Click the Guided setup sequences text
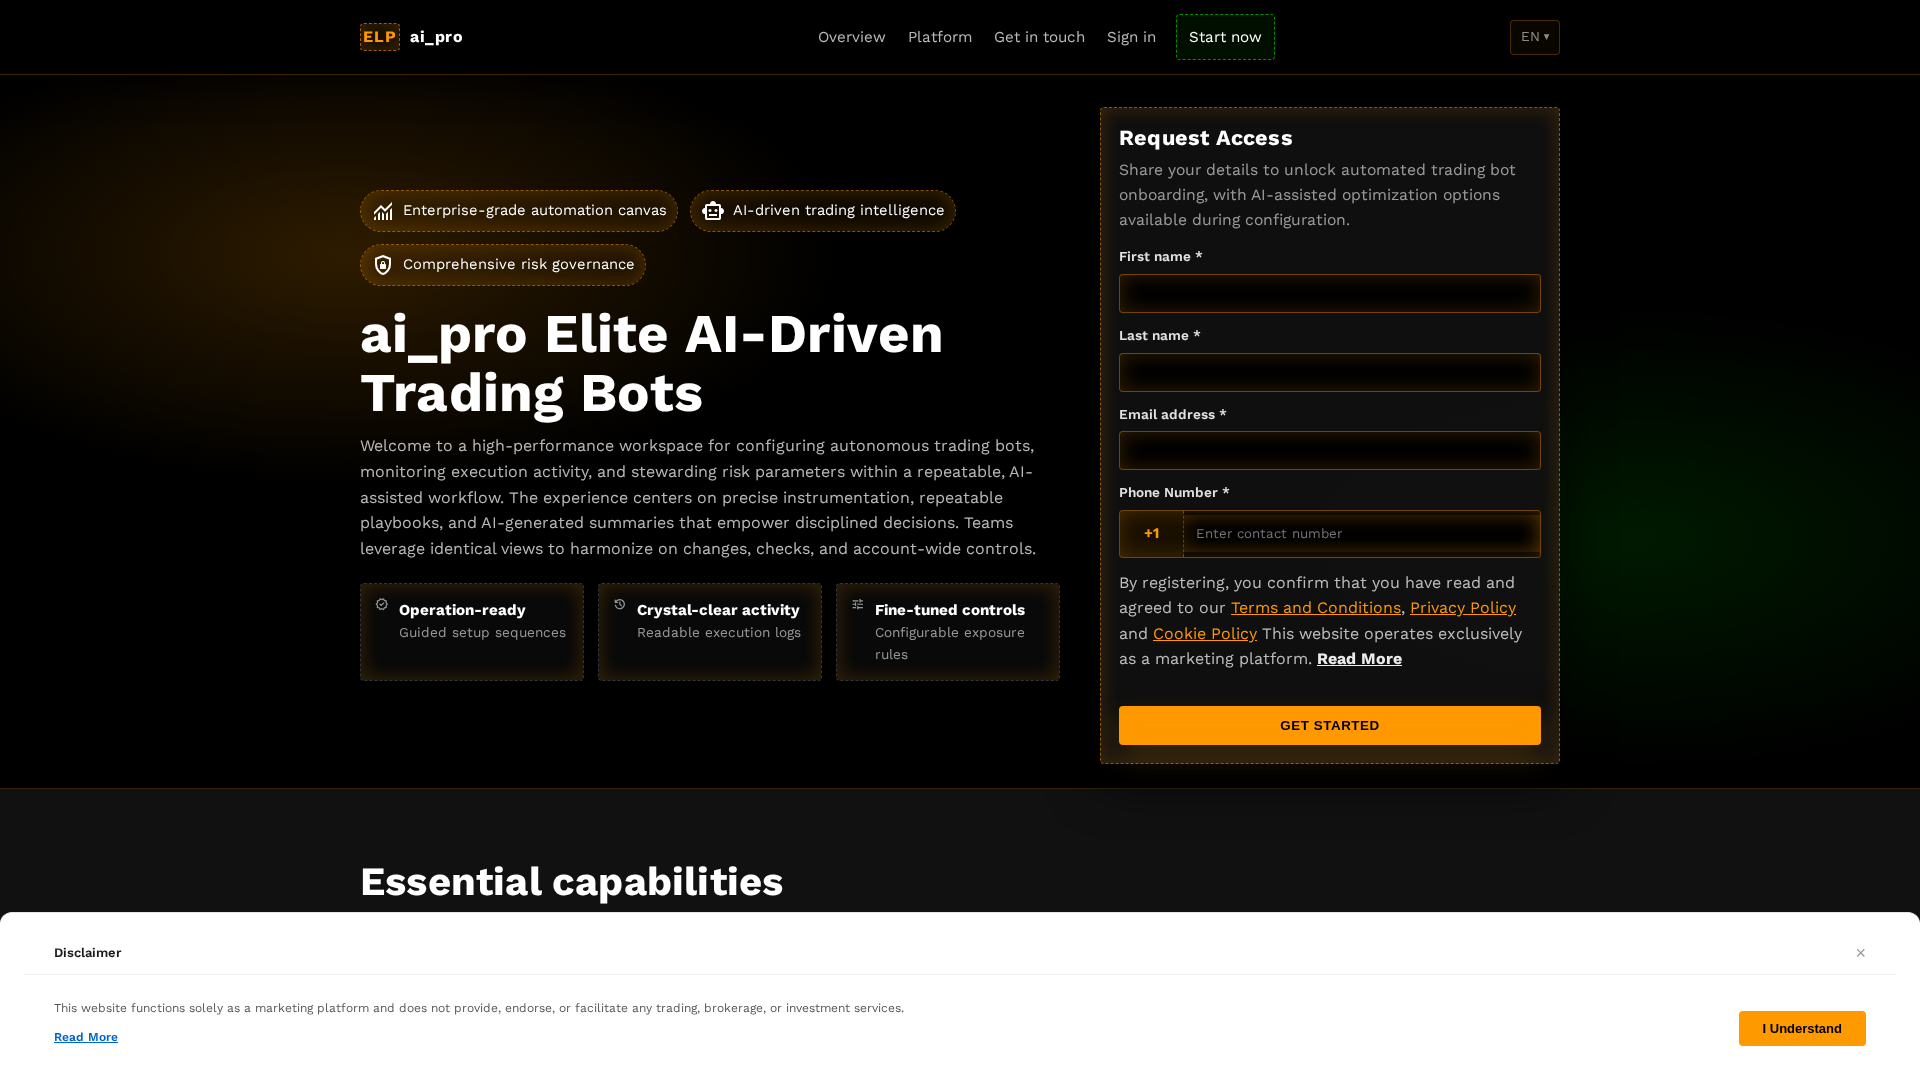 coord(482,633)
